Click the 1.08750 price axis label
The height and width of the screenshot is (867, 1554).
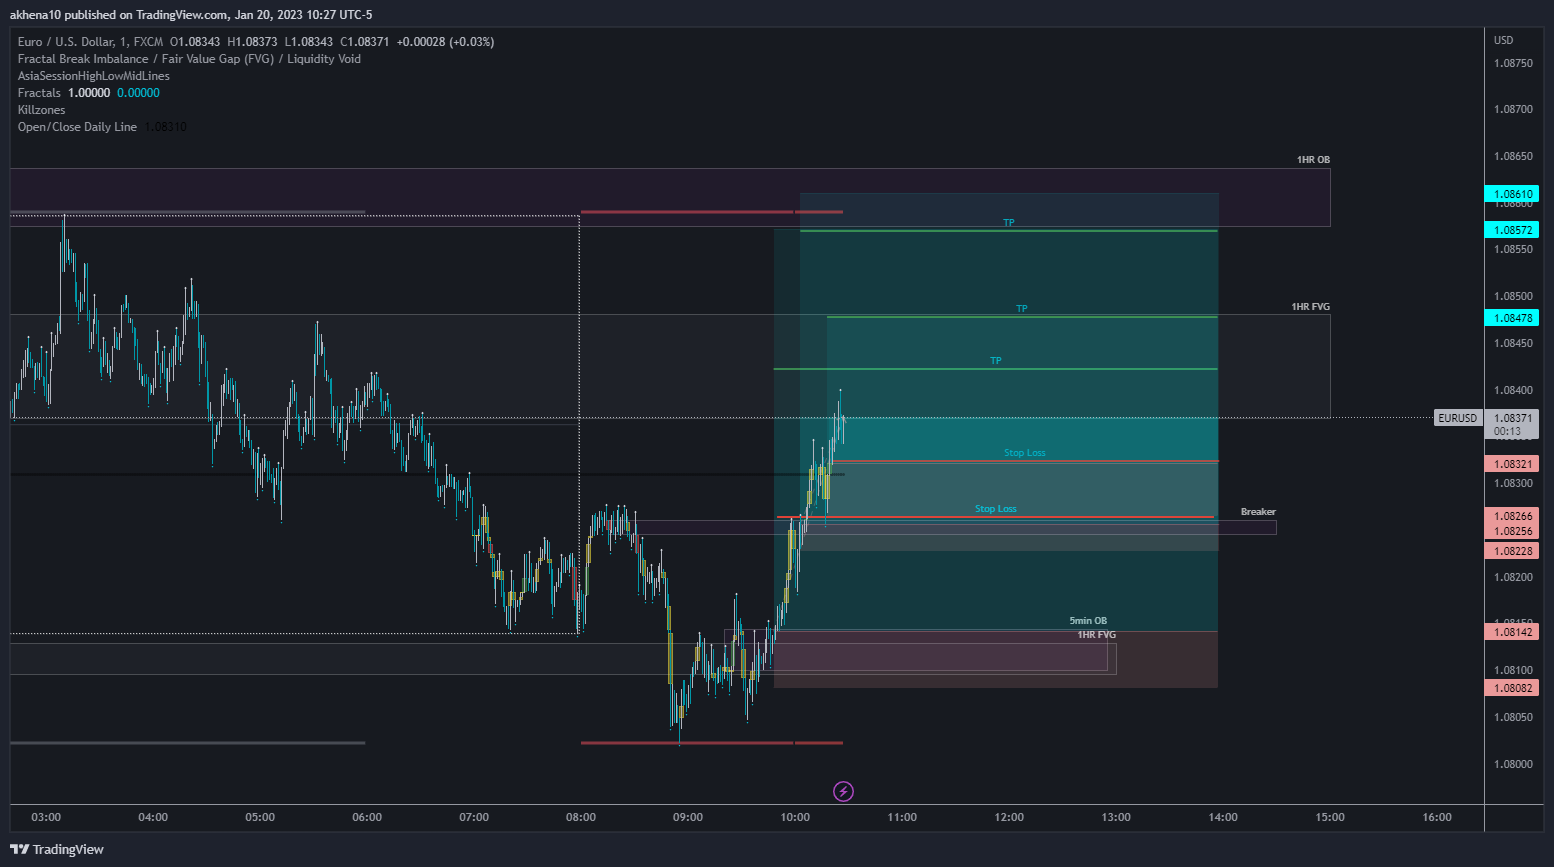tap(1513, 63)
